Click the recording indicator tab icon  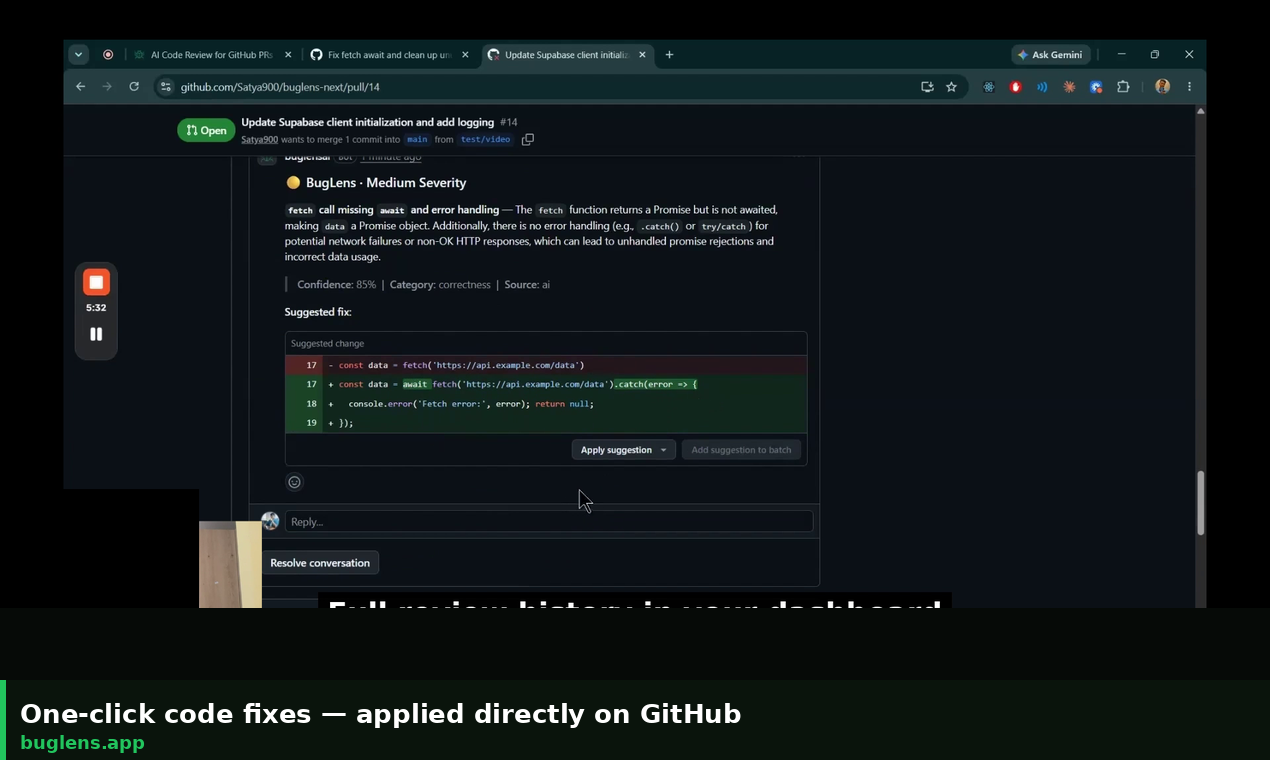[108, 55]
